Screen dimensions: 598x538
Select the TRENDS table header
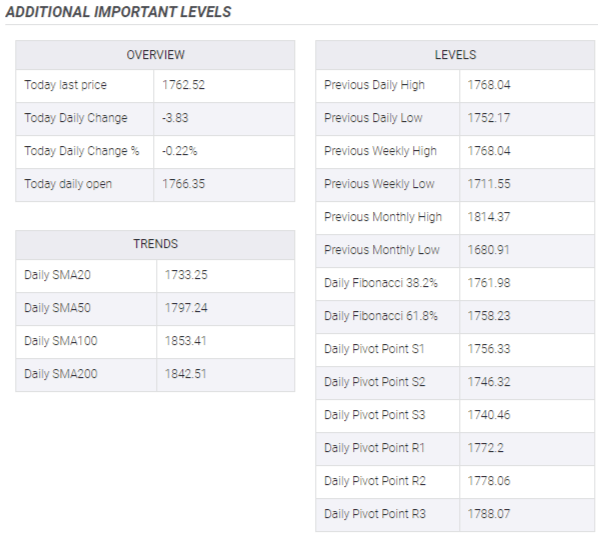click(155, 244)
